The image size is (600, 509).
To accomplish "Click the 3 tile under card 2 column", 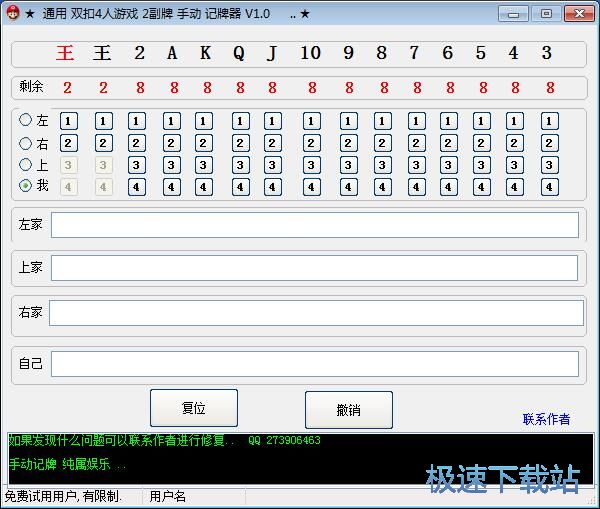I will 138,165.
